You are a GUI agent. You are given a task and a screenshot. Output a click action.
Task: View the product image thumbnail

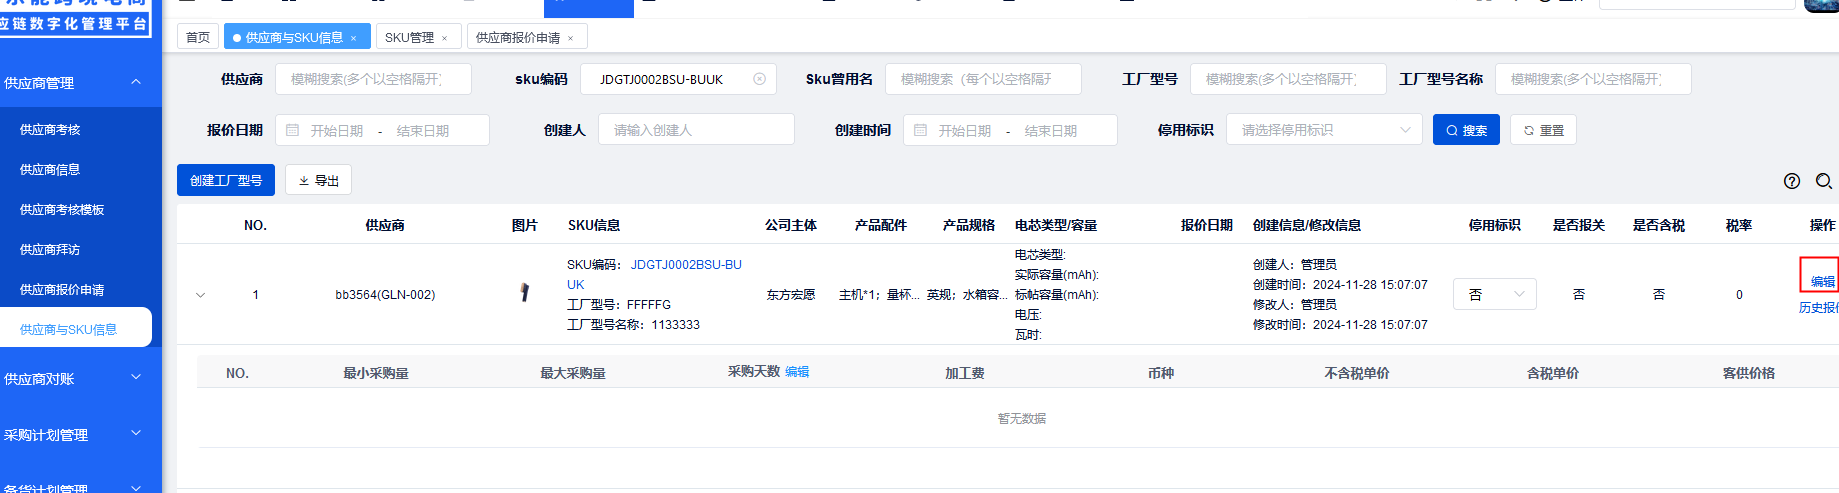point(524,293)
